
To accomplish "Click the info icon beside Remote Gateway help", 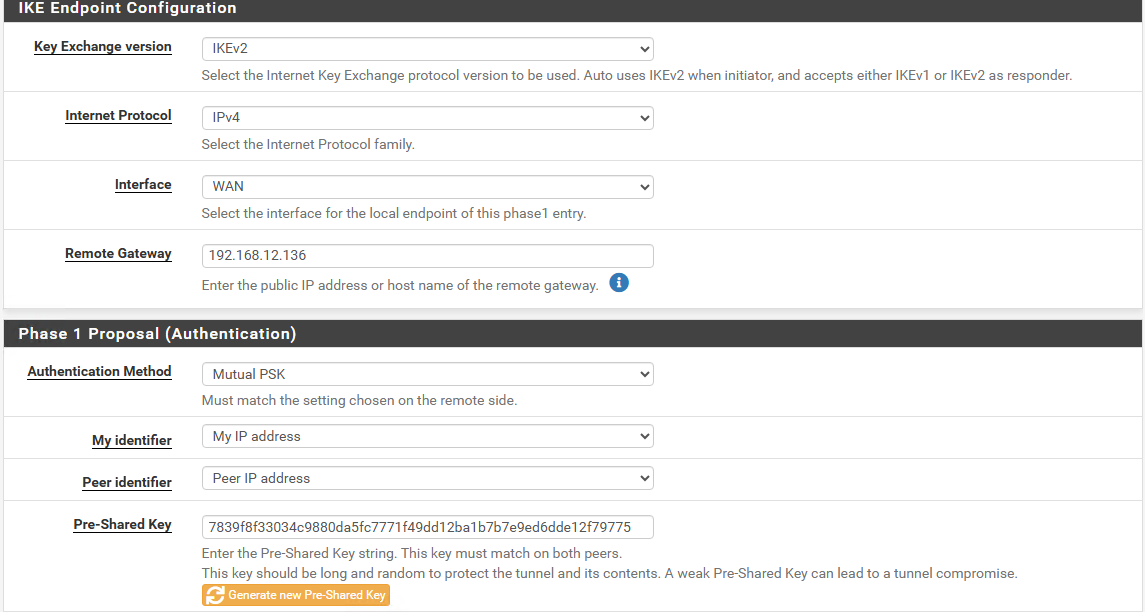I will click(x=619, y=283).
